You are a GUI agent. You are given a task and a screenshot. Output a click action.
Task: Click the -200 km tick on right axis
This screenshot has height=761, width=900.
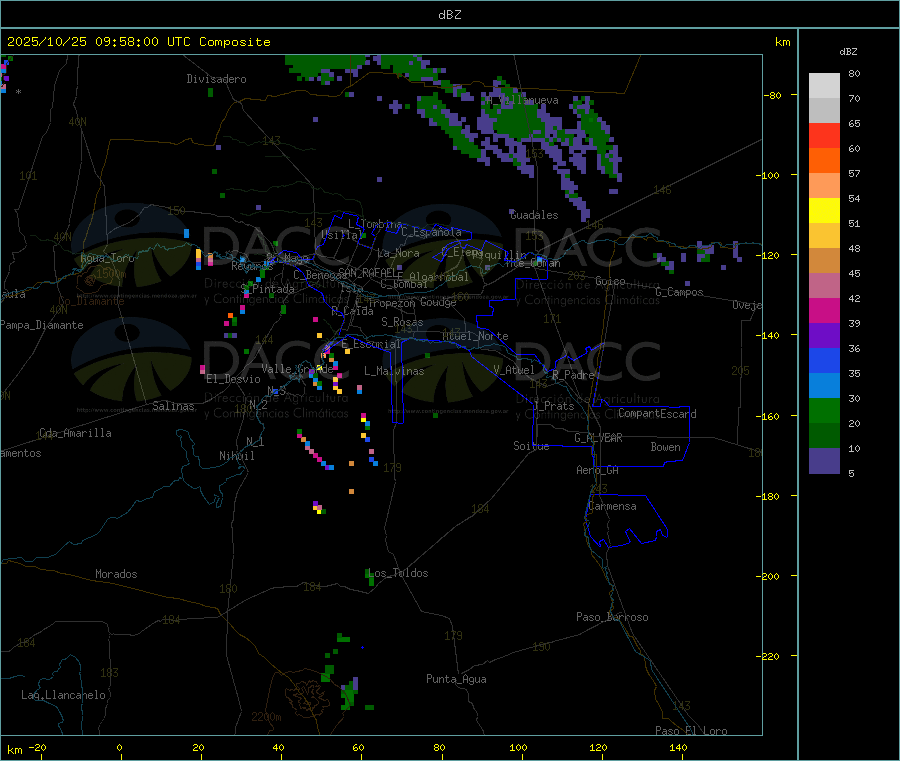click(767, 576)
